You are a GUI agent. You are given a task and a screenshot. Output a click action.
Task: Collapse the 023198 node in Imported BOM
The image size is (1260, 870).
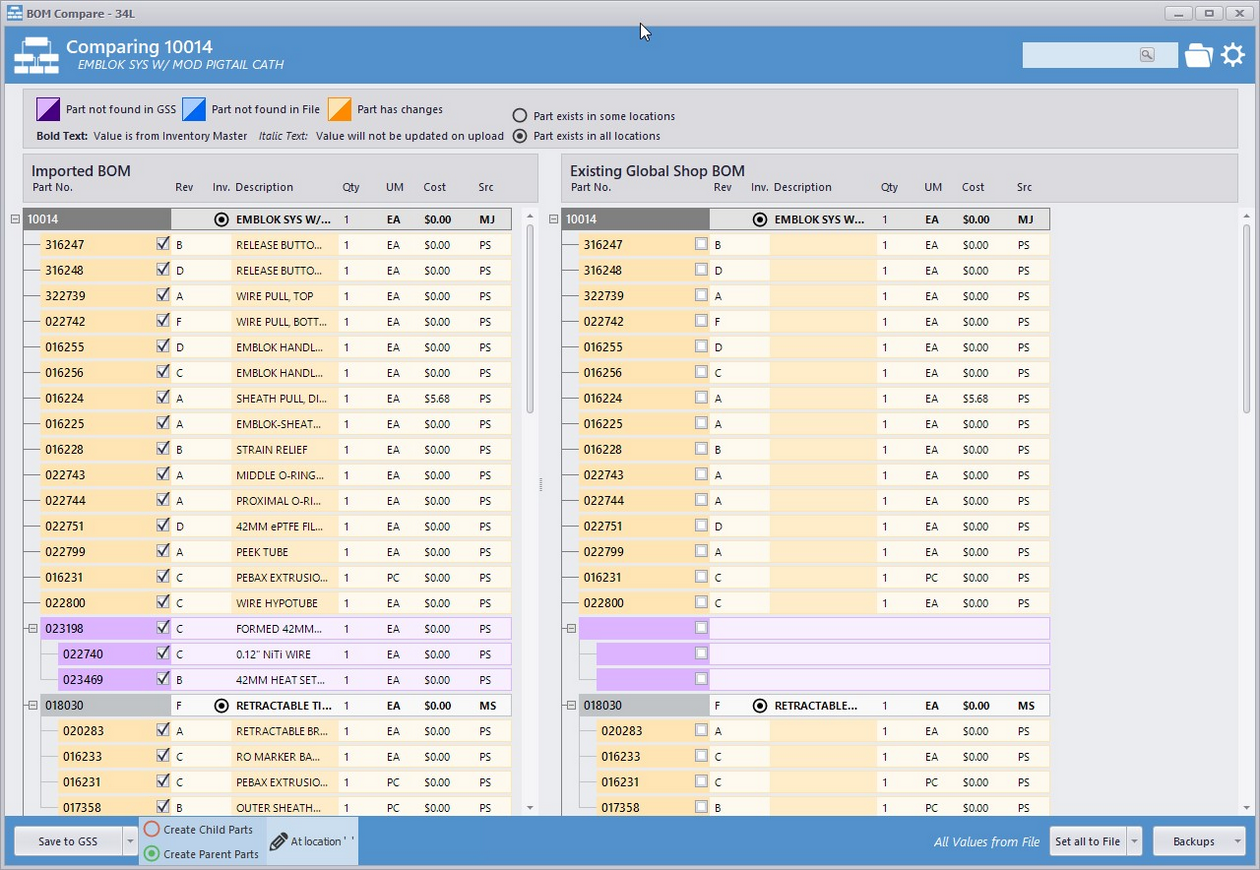[x=33, y=629]
